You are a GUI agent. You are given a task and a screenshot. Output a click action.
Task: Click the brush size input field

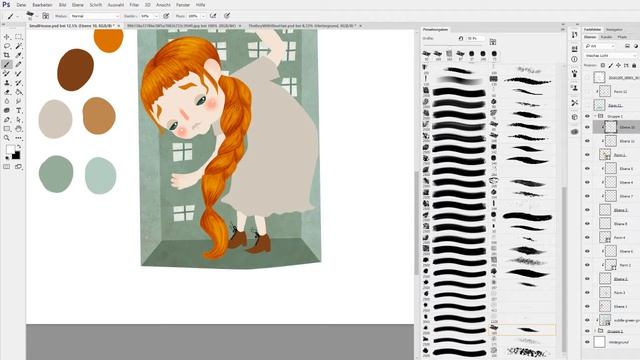coord(476,38)
